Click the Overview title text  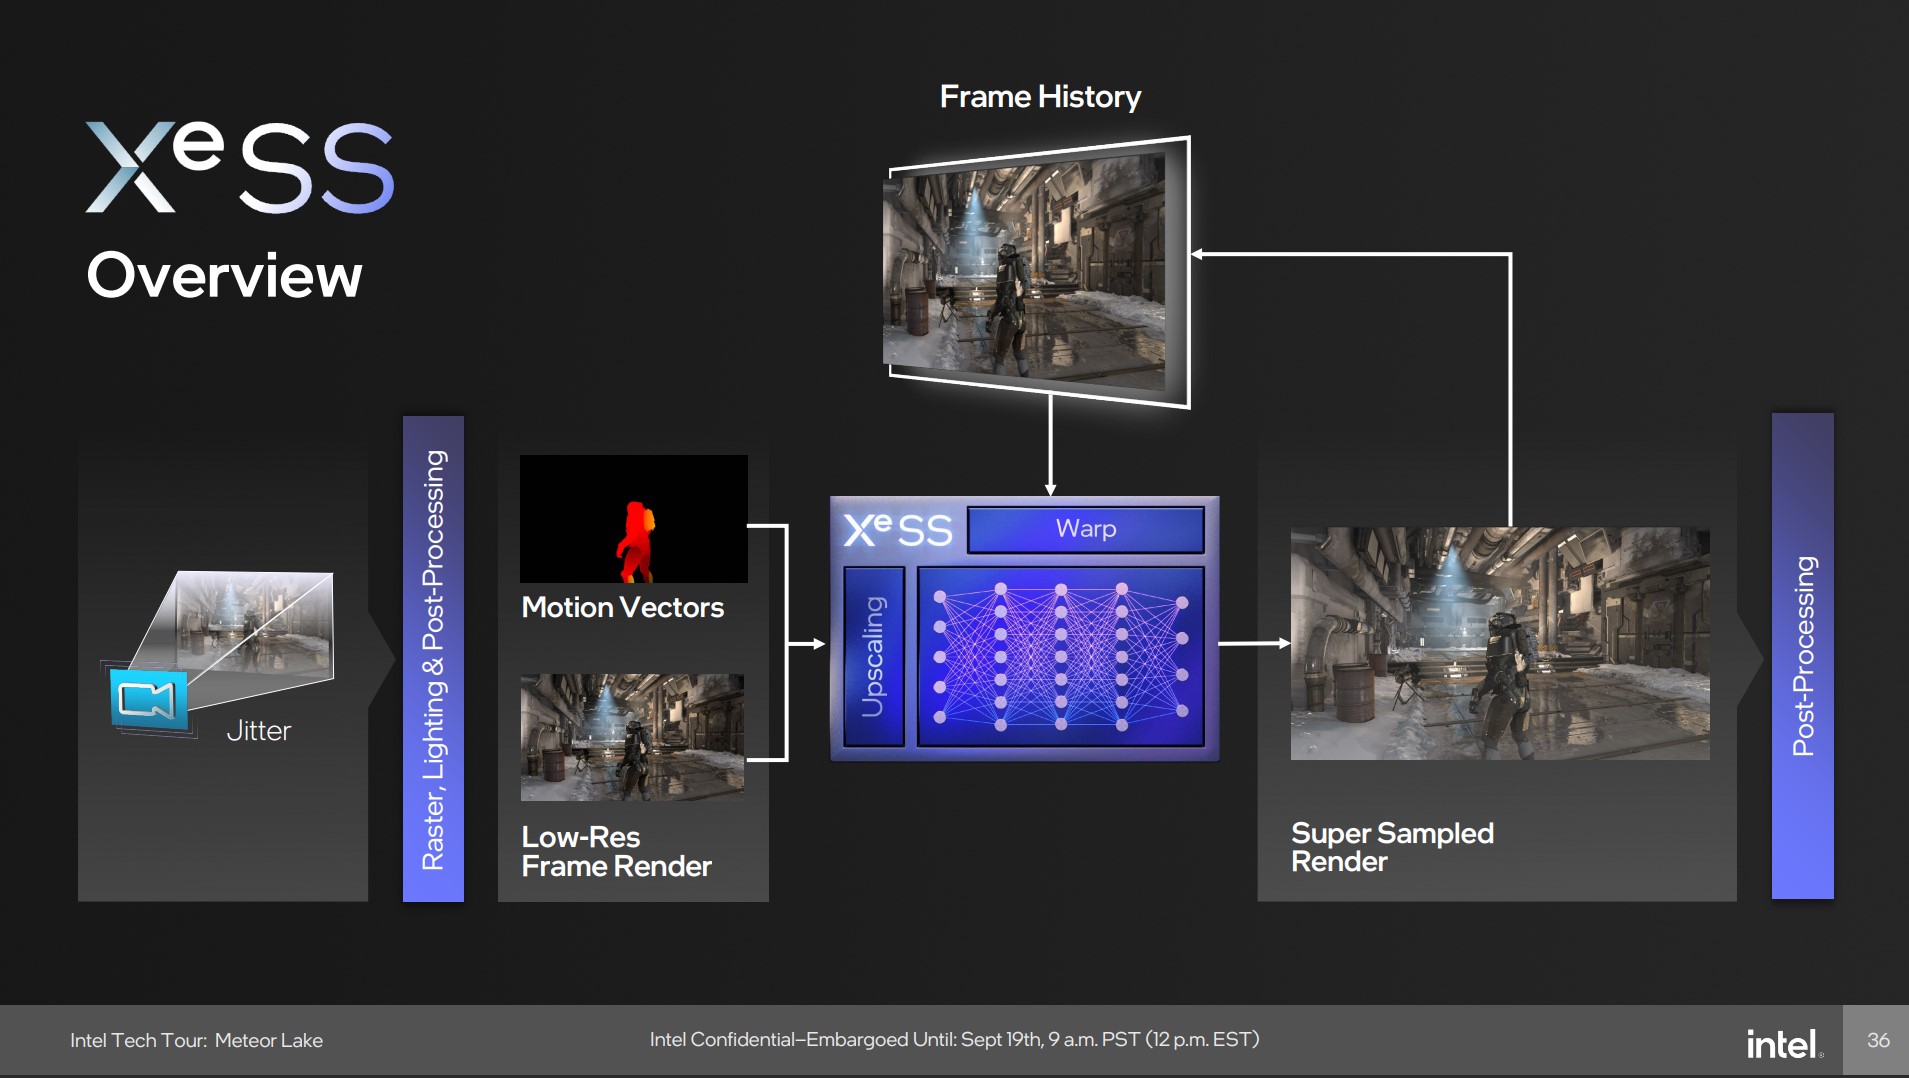224,276
